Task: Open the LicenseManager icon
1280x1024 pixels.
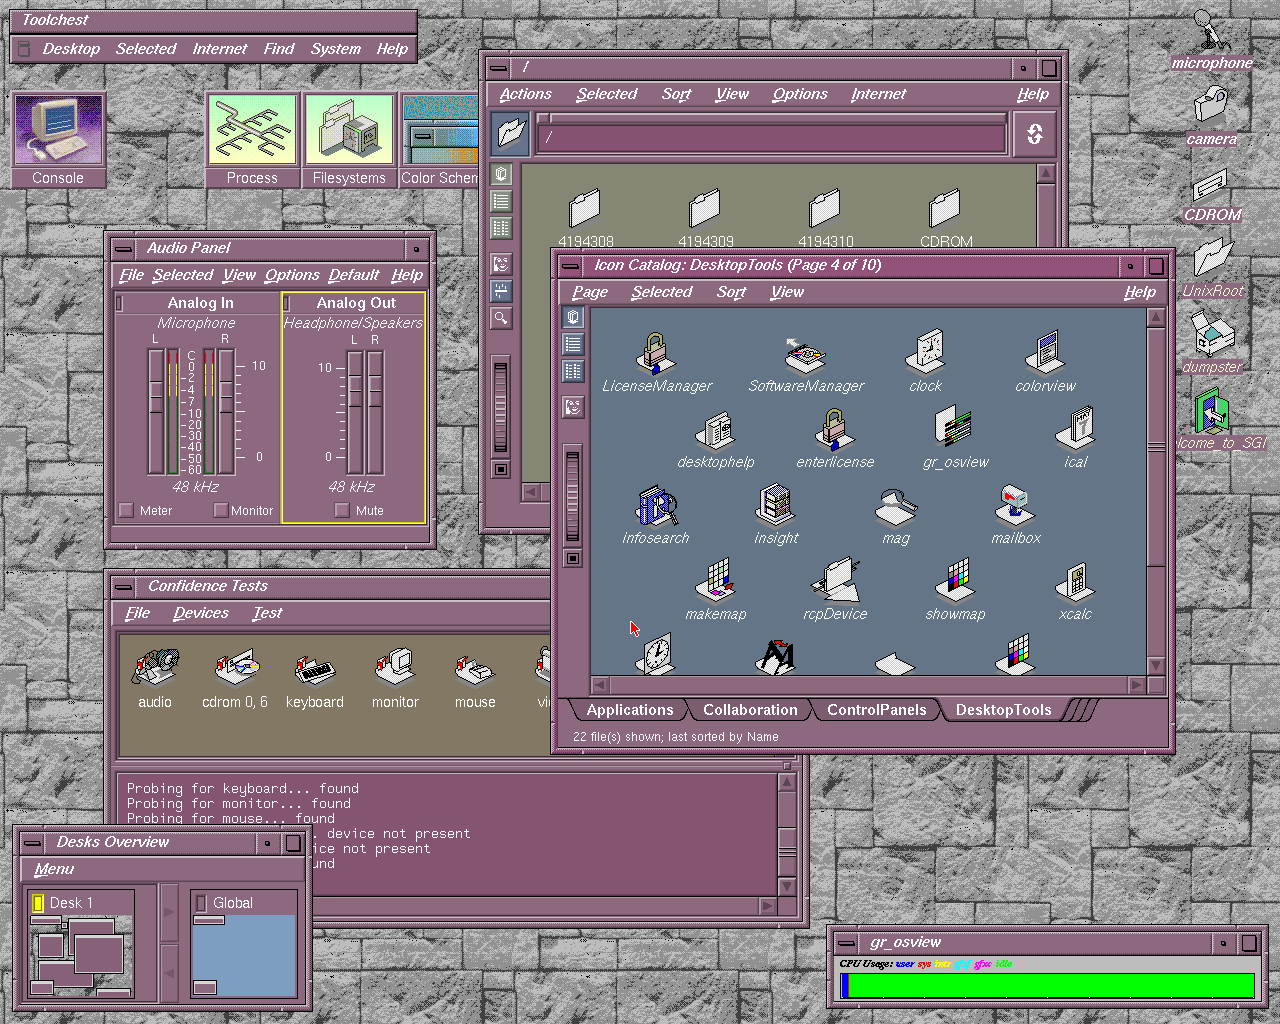Action: pyautogui.click(x=655, y=355)
